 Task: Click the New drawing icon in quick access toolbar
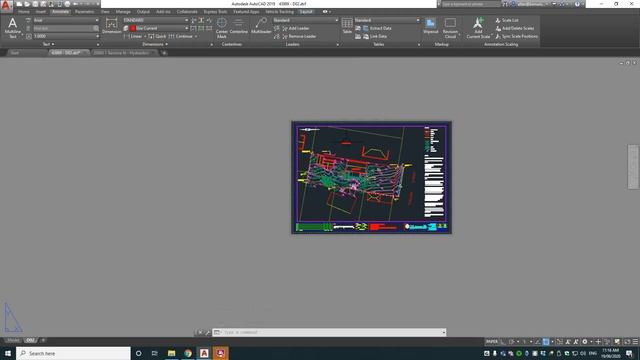19,4
